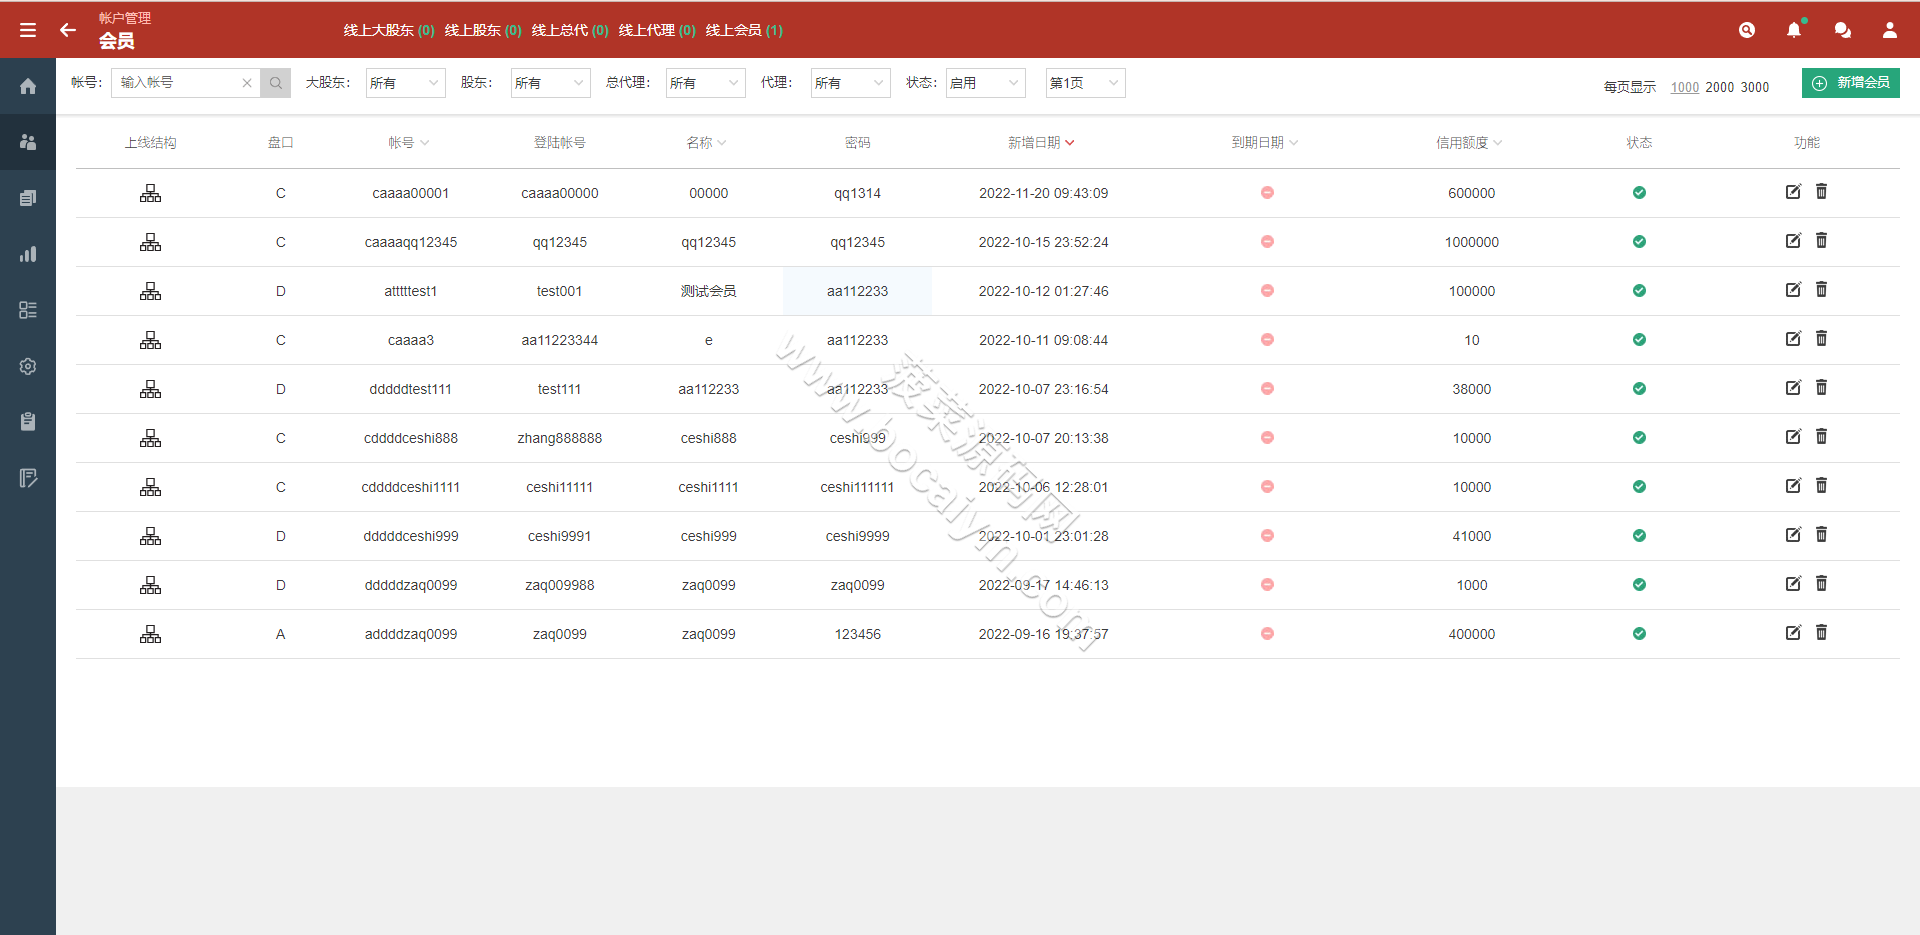Open the clipboard sidebar icon
This screenshot has height=935, width=1920.
tap(28, 422)
